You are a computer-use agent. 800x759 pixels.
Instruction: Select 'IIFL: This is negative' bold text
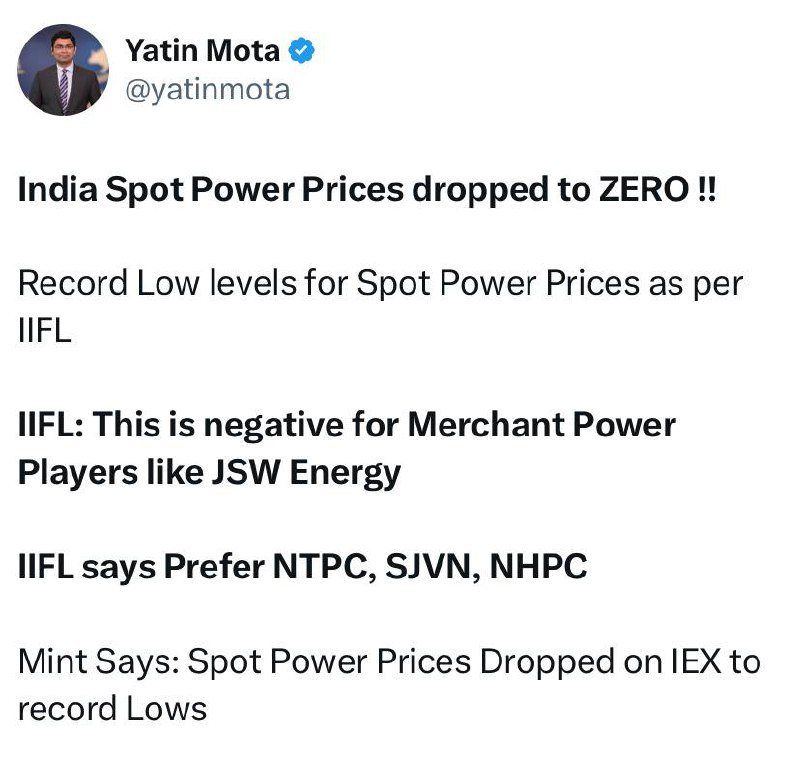pos(181,424)
